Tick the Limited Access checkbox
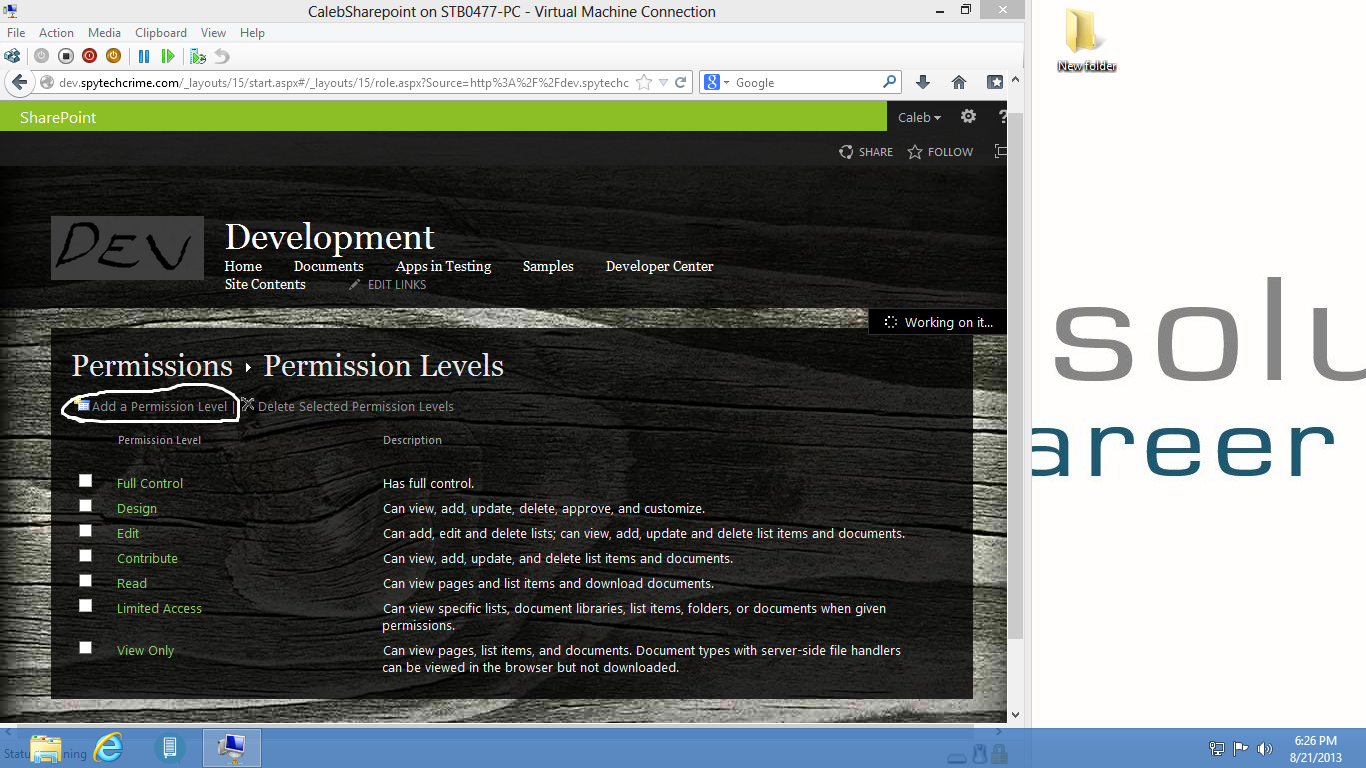Screen dimensions: 1366x768 [x=86, y=606]
